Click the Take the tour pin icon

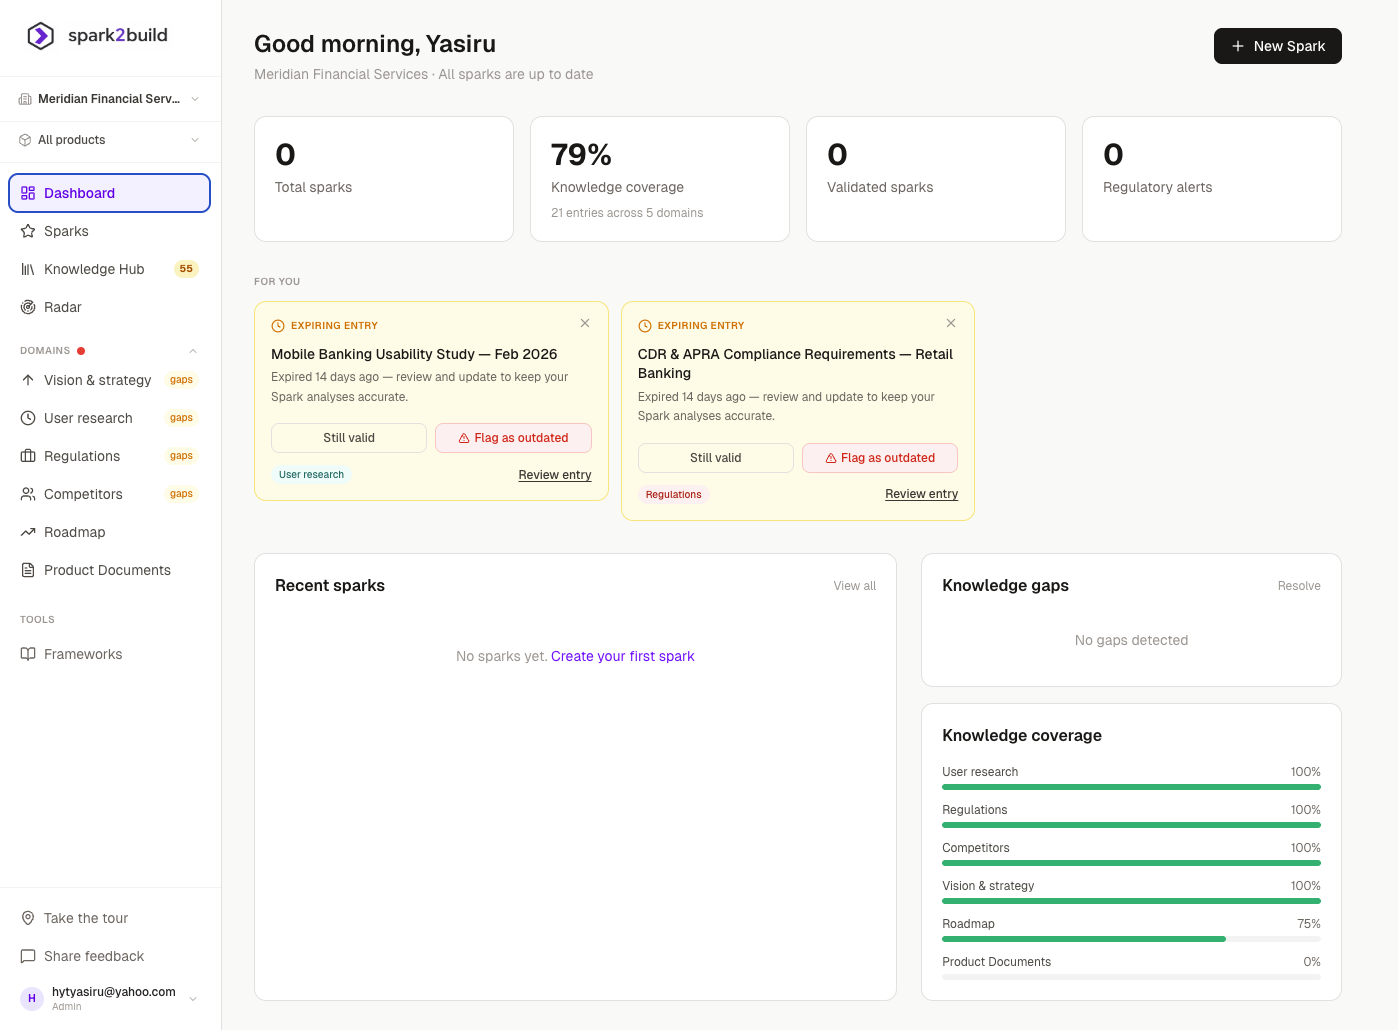click(x=28, y=918)
